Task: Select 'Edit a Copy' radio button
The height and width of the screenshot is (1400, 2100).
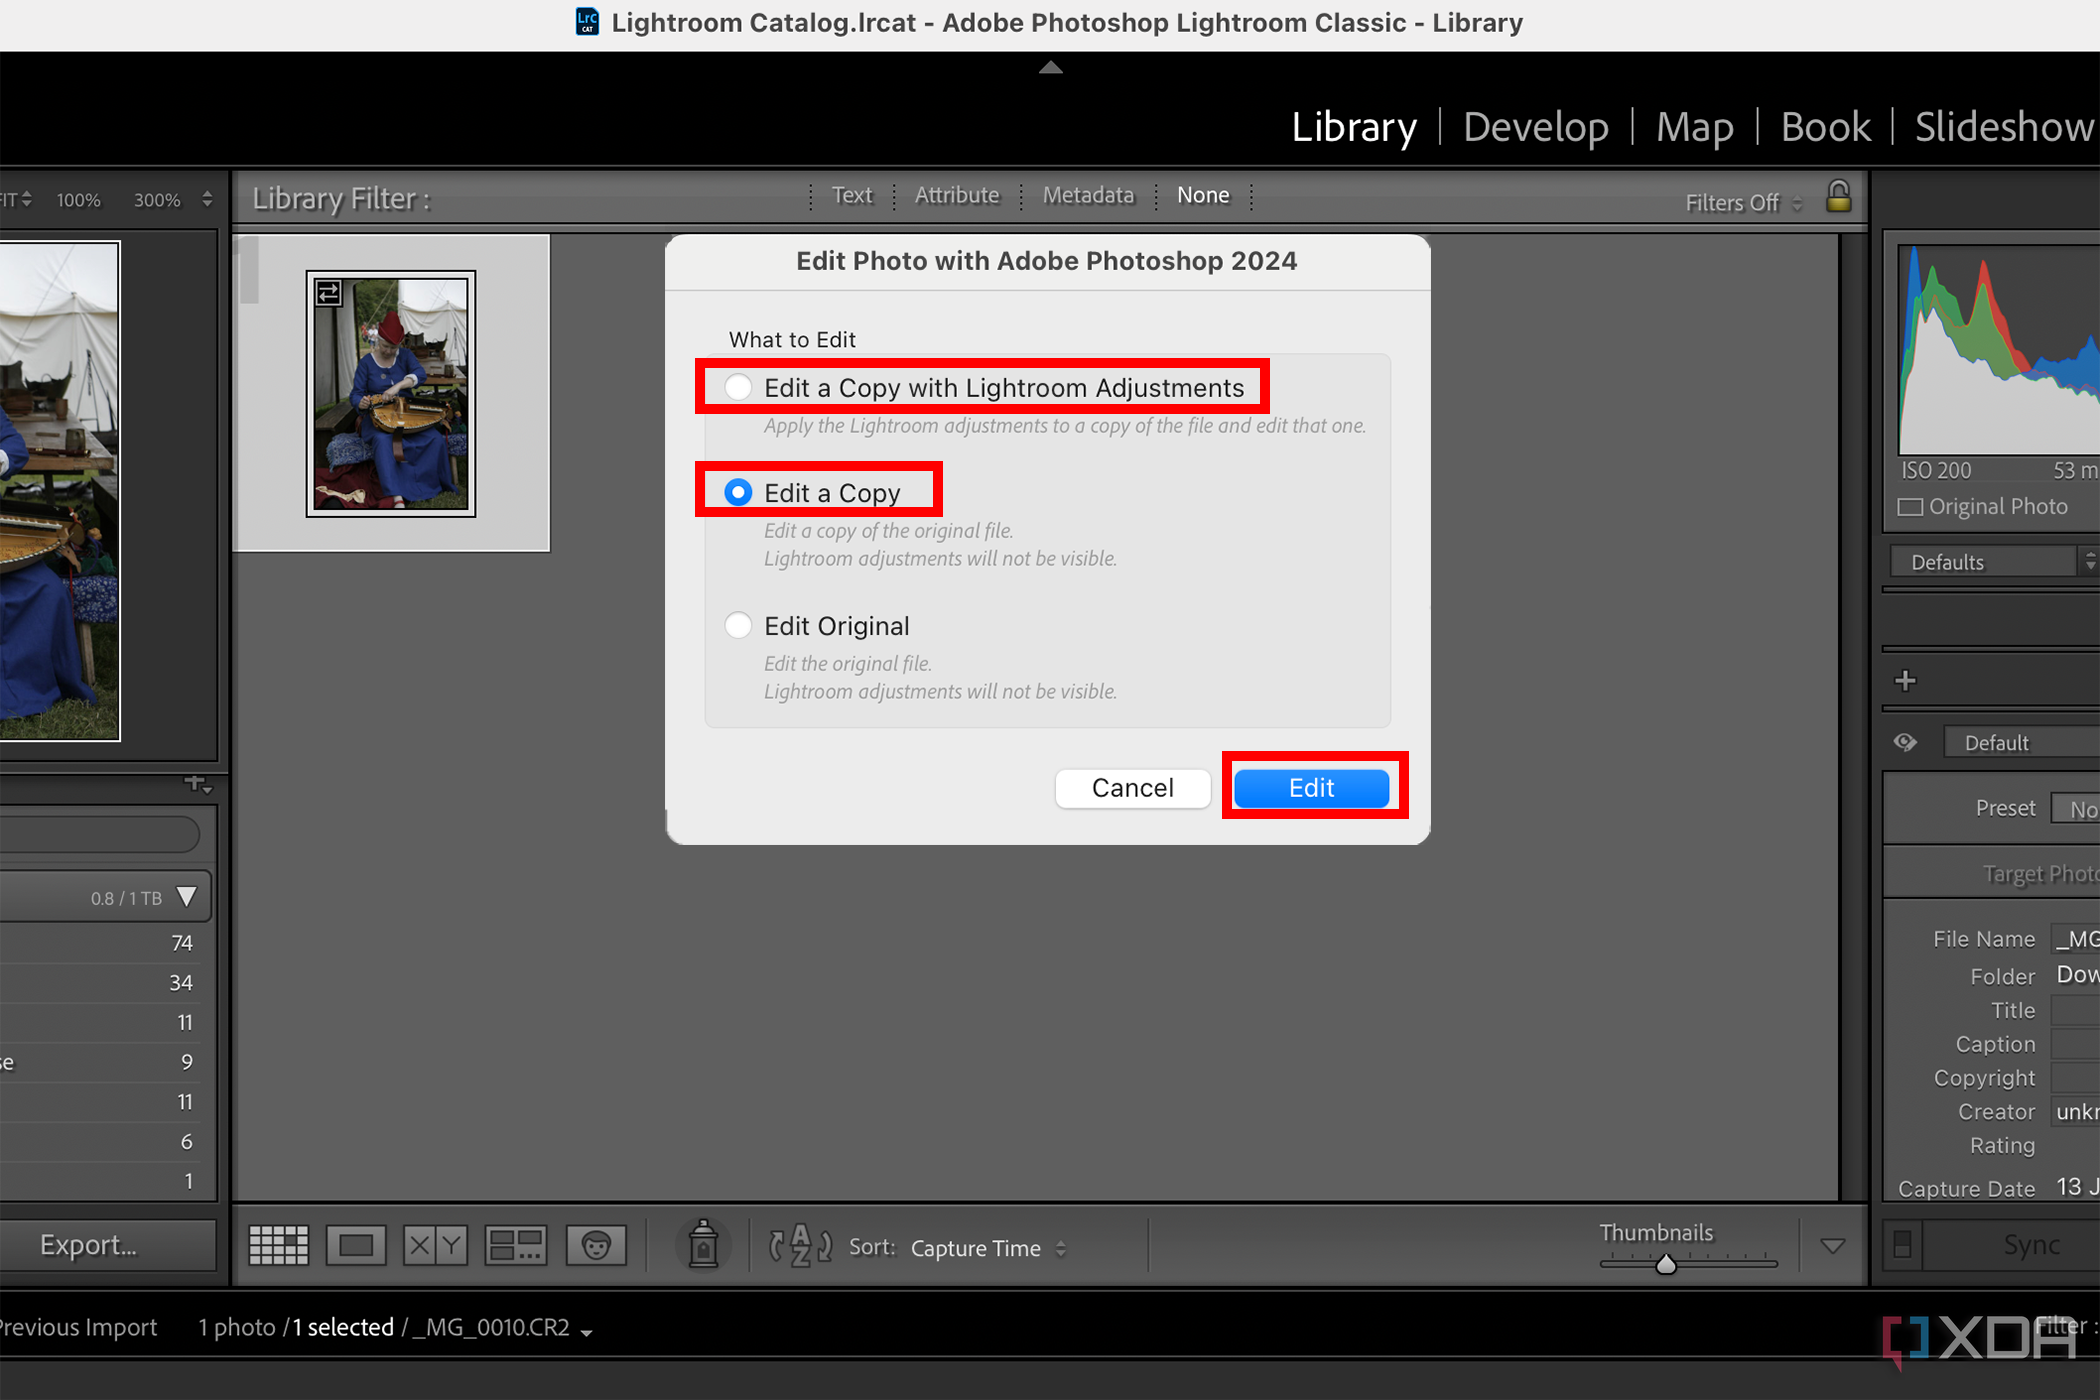Action: [736, 492]
